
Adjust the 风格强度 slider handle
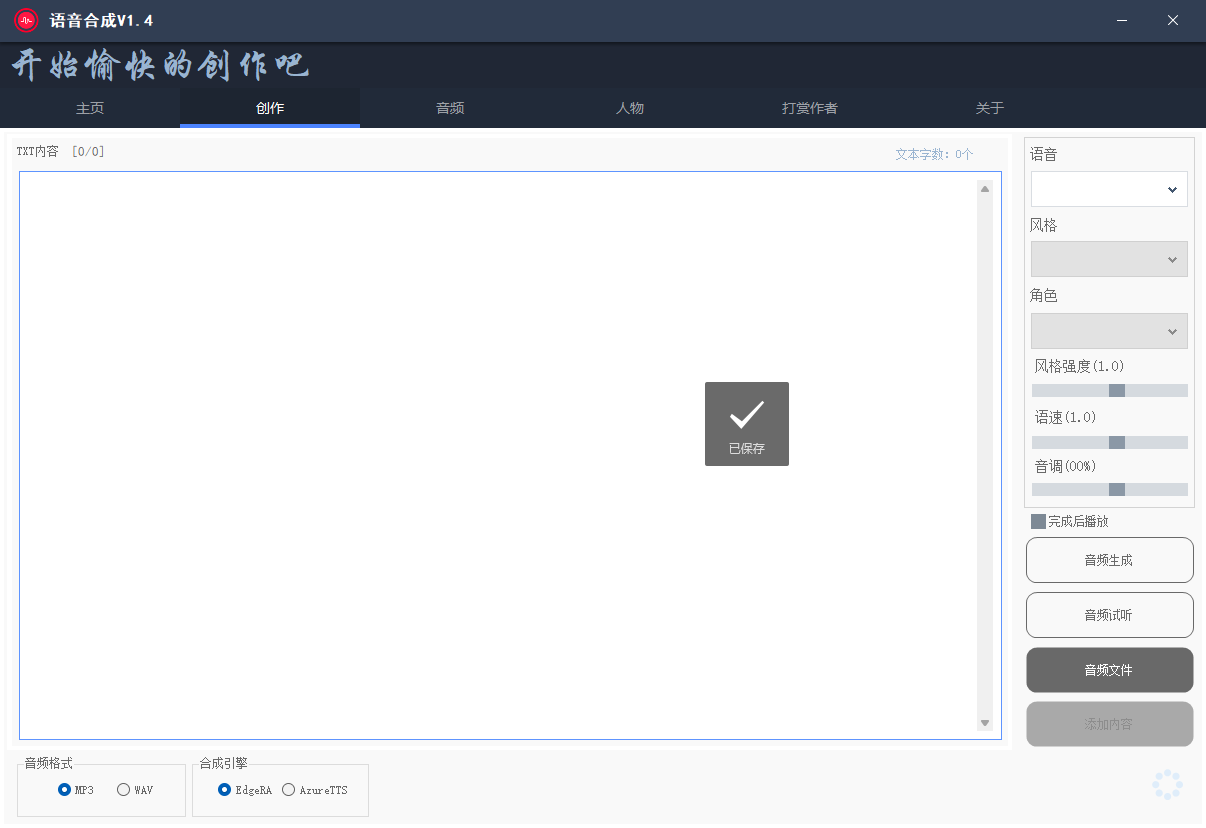point(1117,391)
